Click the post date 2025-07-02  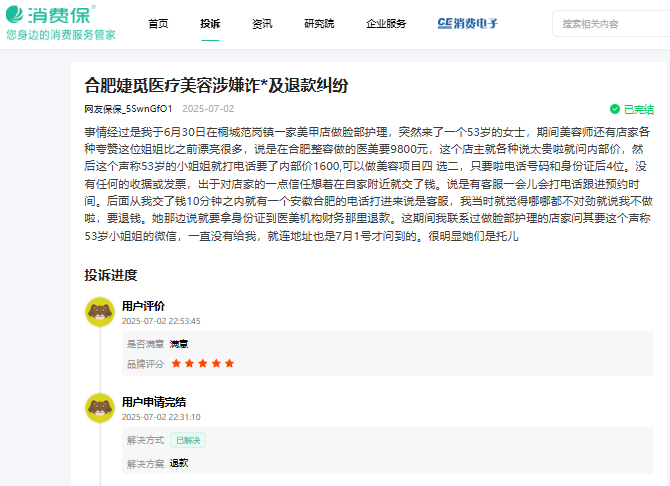pos(208,109)
